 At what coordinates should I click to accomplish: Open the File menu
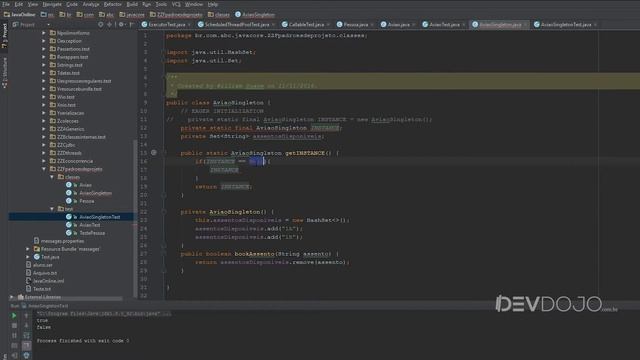pos(6,4)
